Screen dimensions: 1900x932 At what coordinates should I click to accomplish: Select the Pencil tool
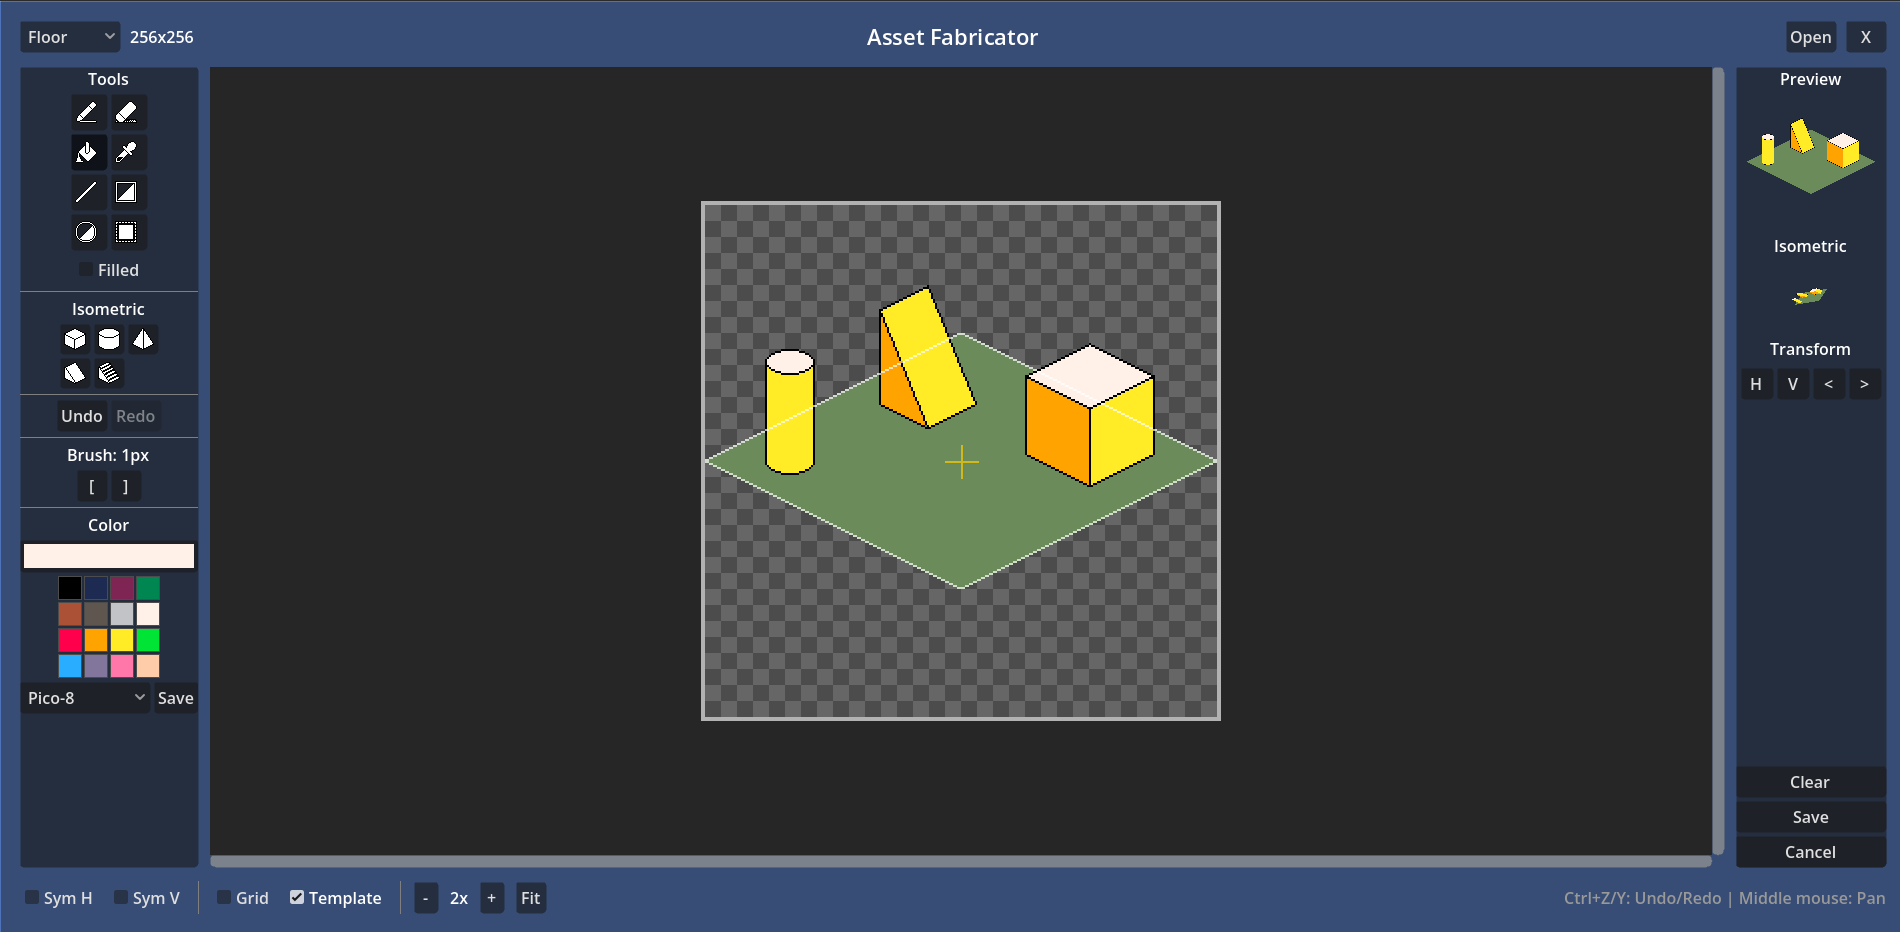(x=88, y=112)
